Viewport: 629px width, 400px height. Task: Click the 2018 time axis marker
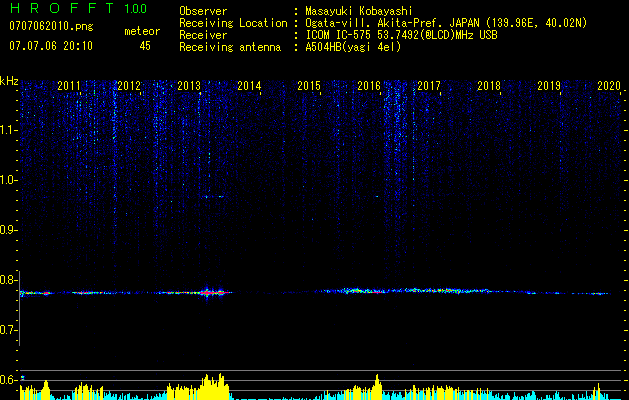489,85
